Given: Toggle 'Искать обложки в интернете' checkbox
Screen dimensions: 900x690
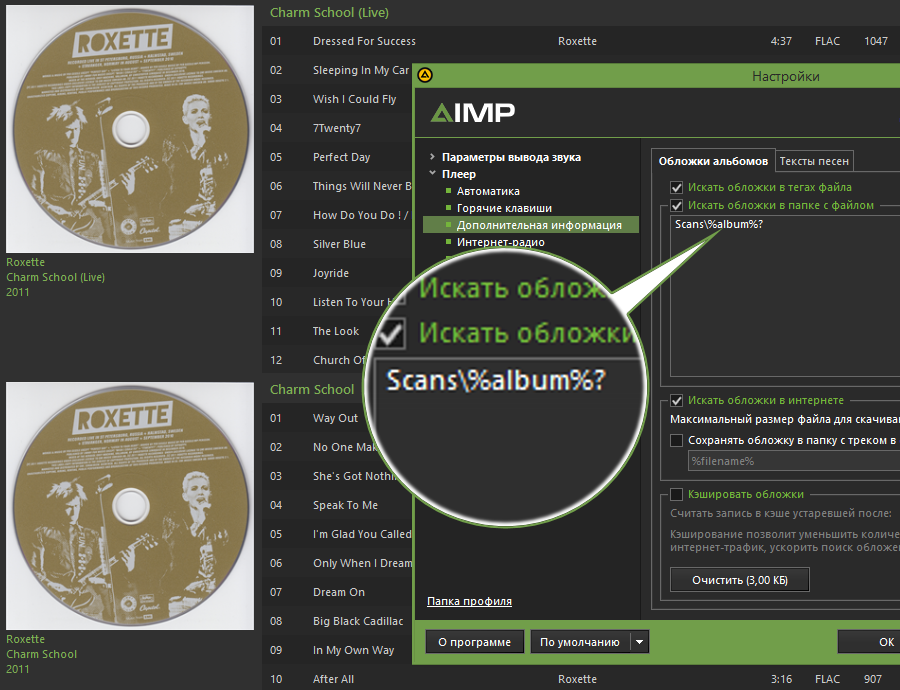Looking at the screenshot, I should (676, 401).
